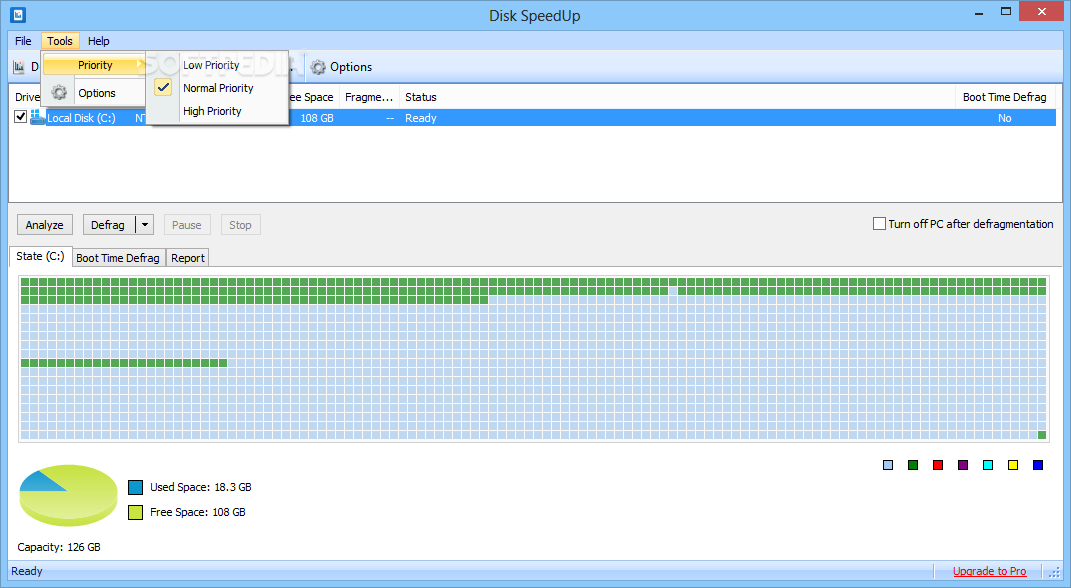The height and width of the screenshot is (588, 1071).
Task: Click the defrag toolbar icon at left
Action: (x=19, y=67)
